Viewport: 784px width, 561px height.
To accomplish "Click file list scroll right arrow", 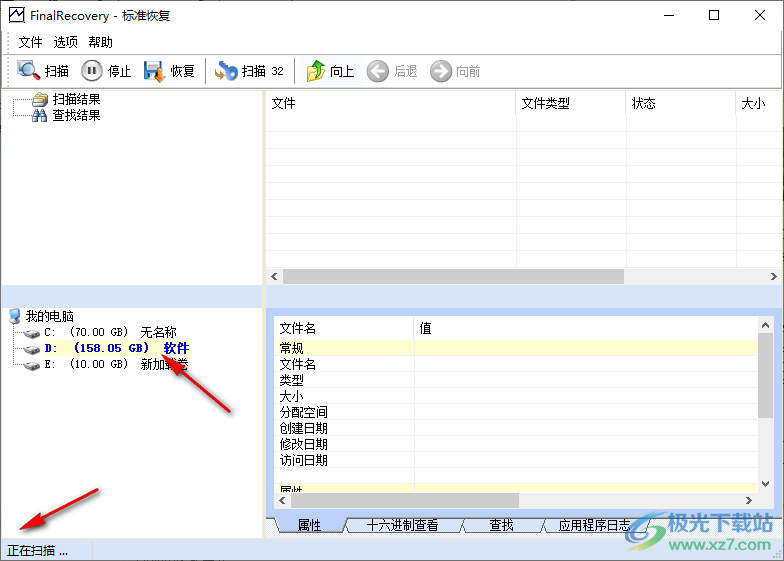I will click(x=773, y=276).
